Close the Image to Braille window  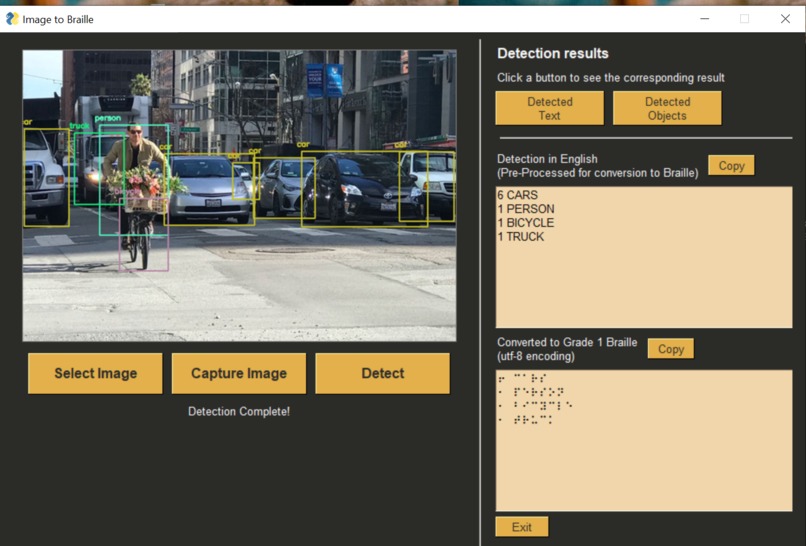coord(785,19)
